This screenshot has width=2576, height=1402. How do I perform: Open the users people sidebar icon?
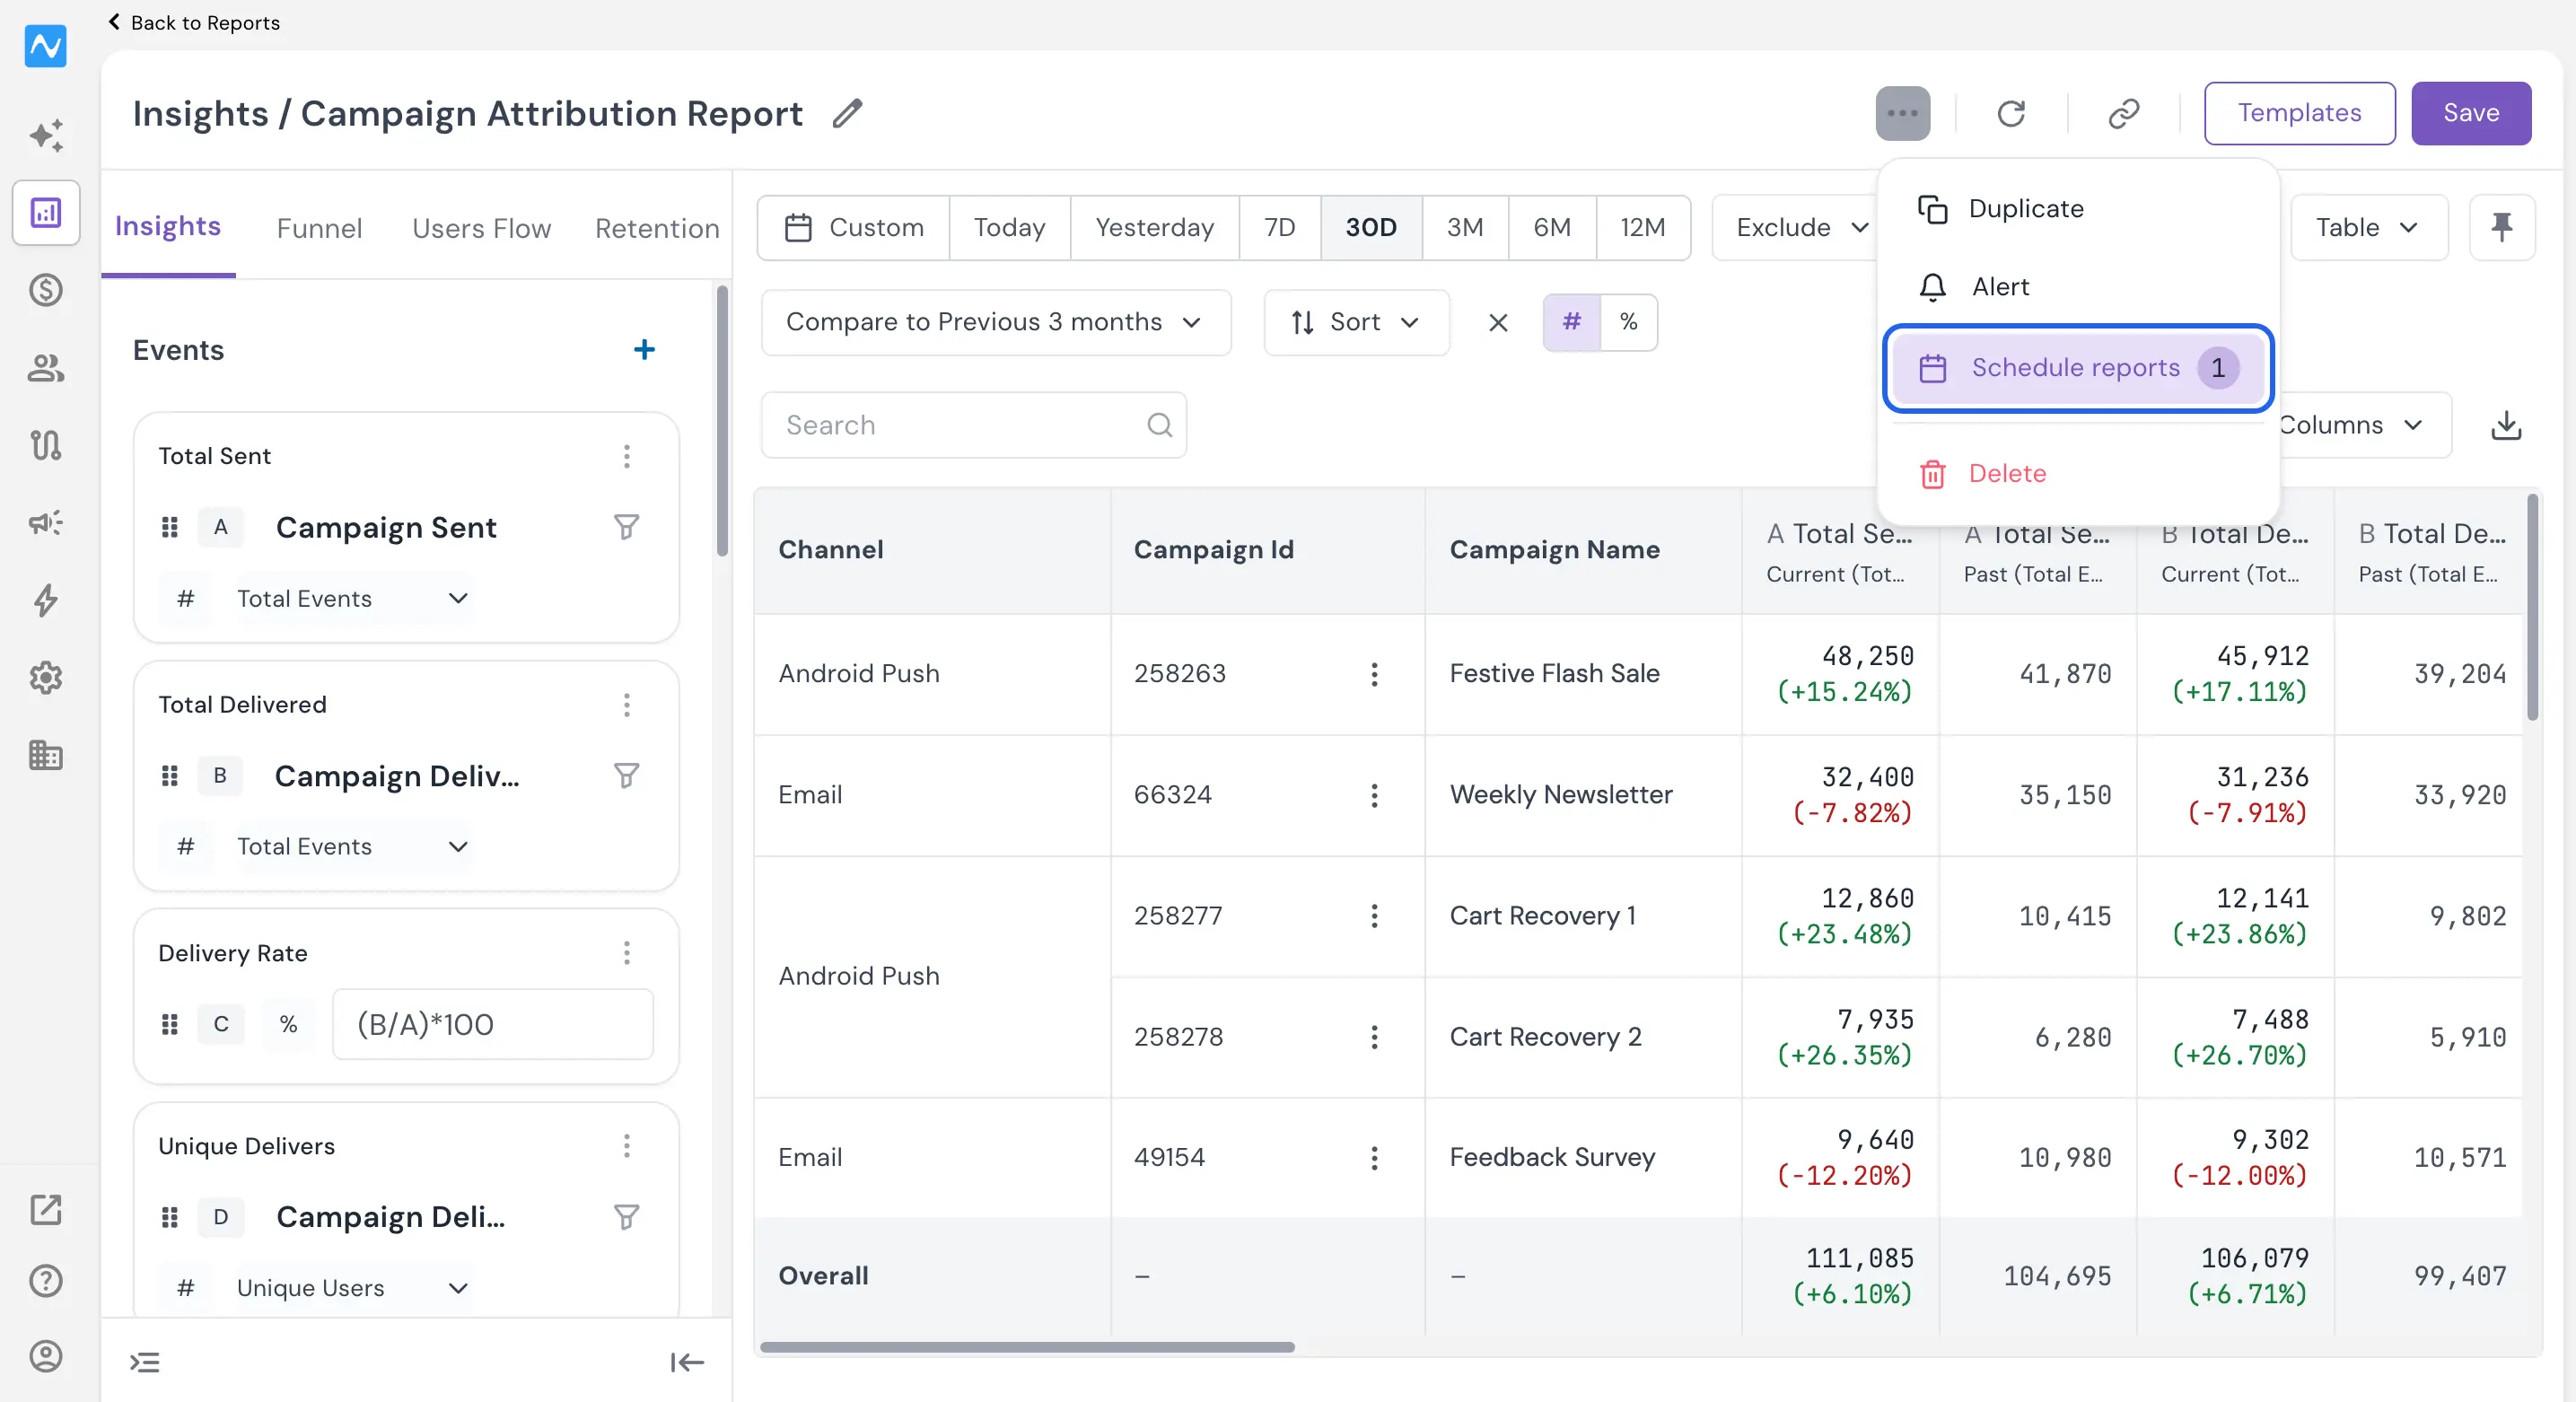click(46, 367)
